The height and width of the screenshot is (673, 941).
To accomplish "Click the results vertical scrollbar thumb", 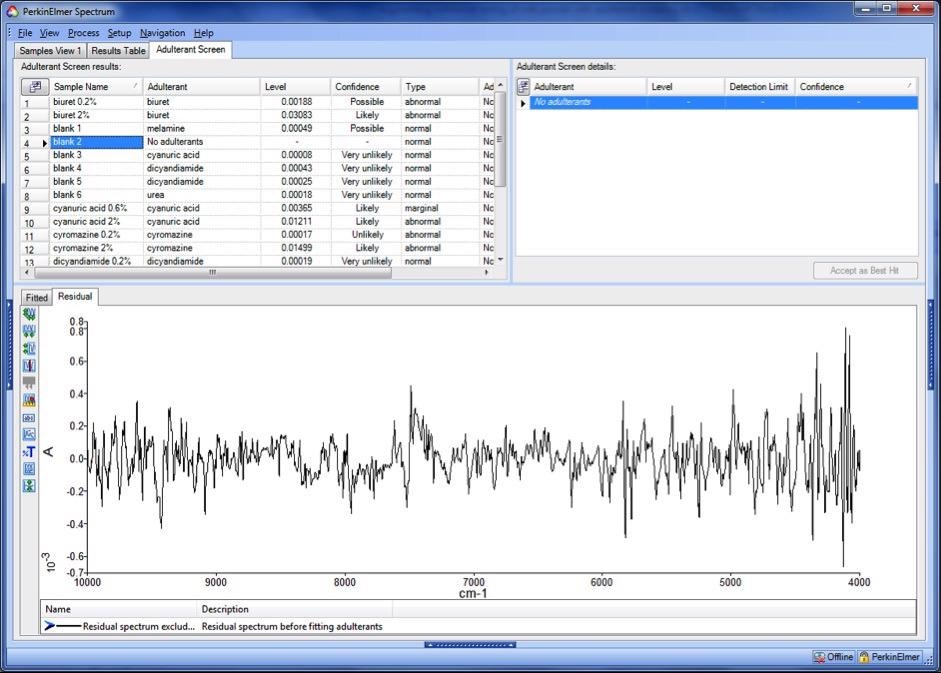I will 501,139.
